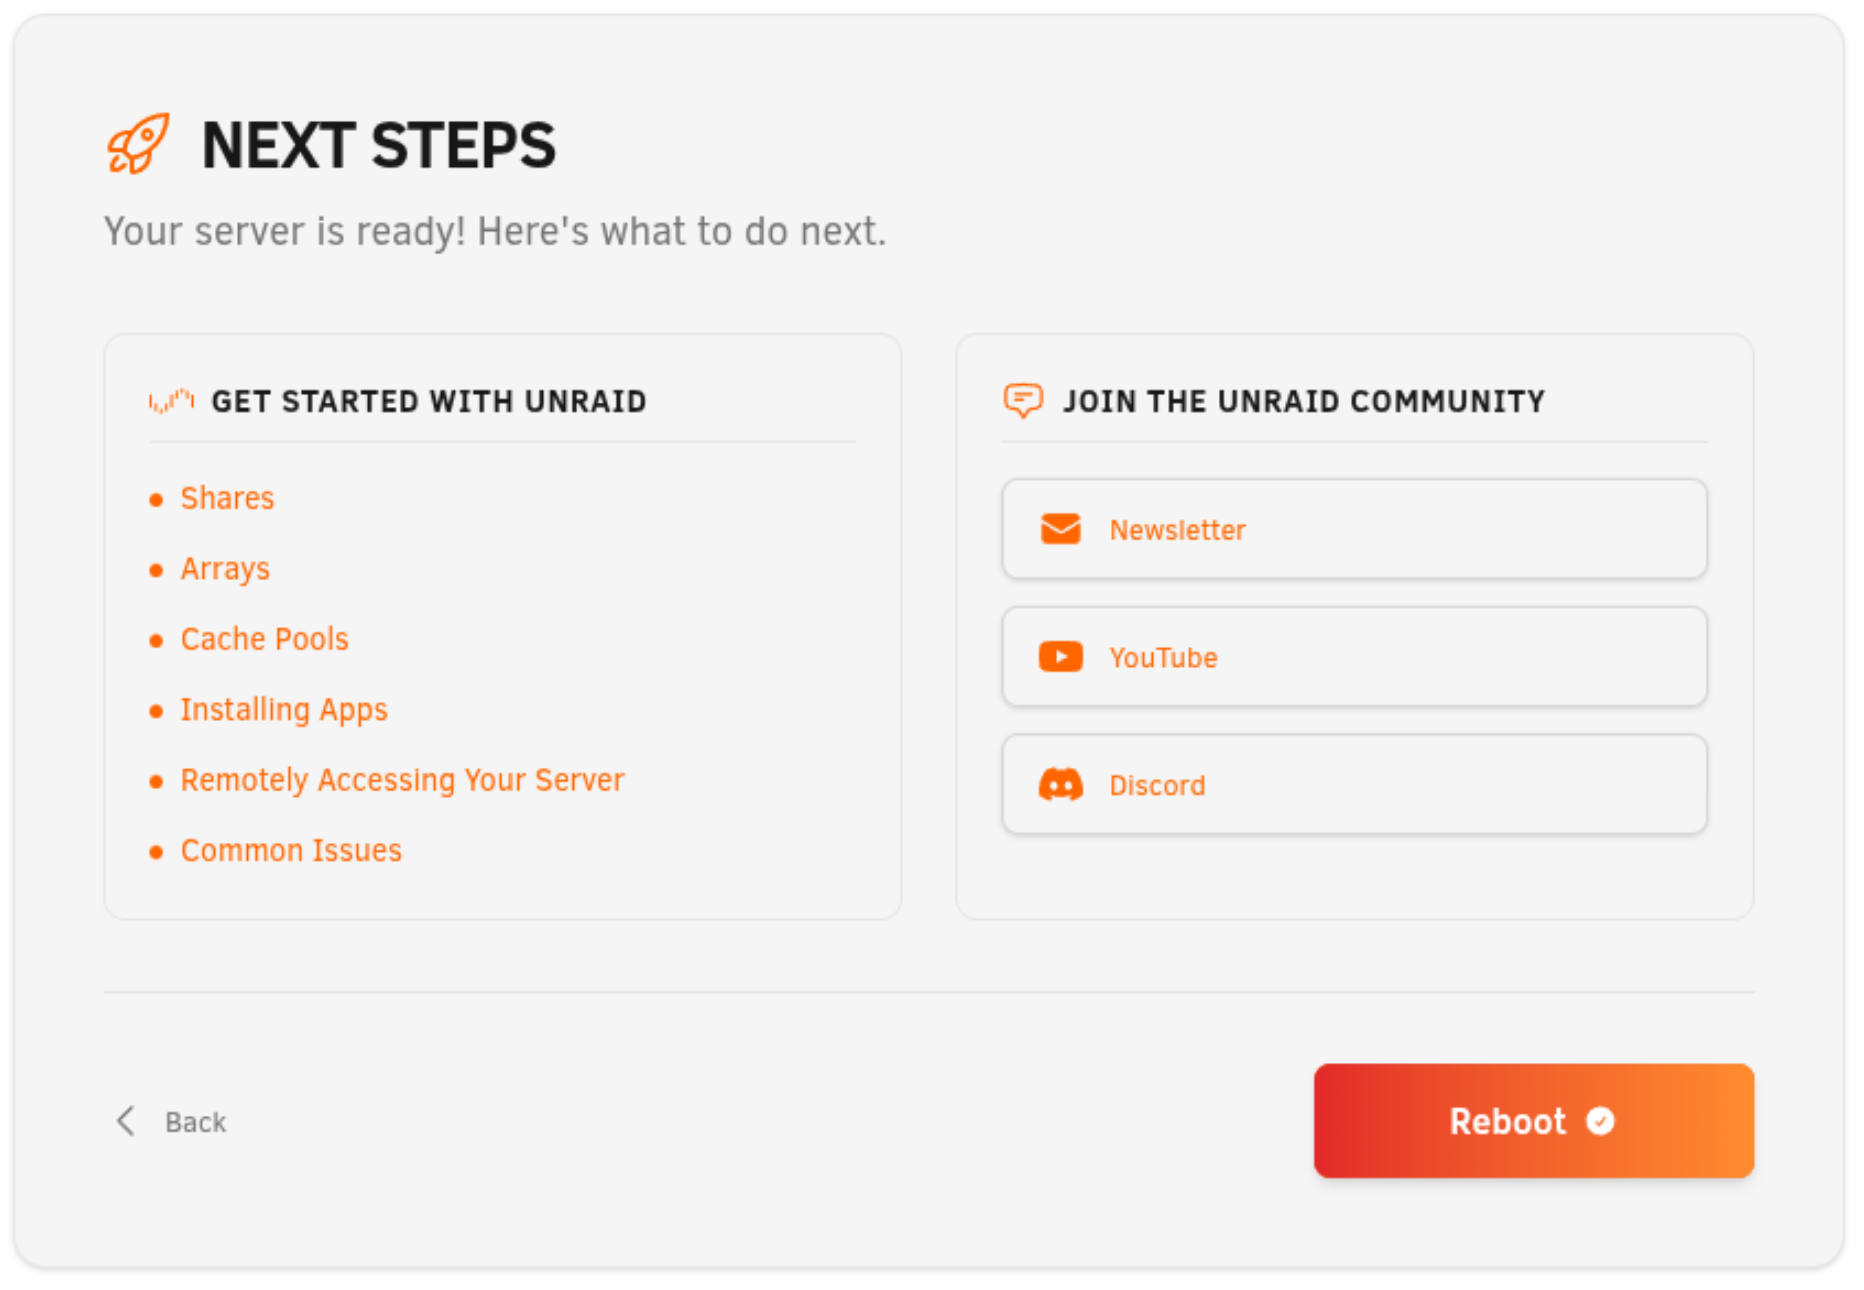Click the envelope icon on the Newsletter button
The image size is (1864, 1290).
tap(1060, 529)
